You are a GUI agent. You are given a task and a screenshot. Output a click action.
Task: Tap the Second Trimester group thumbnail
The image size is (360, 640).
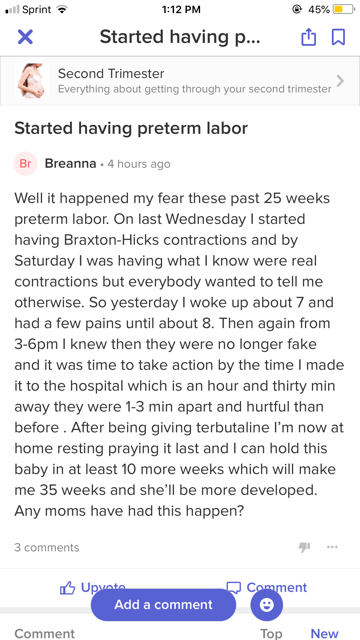(x=31, y=81)
